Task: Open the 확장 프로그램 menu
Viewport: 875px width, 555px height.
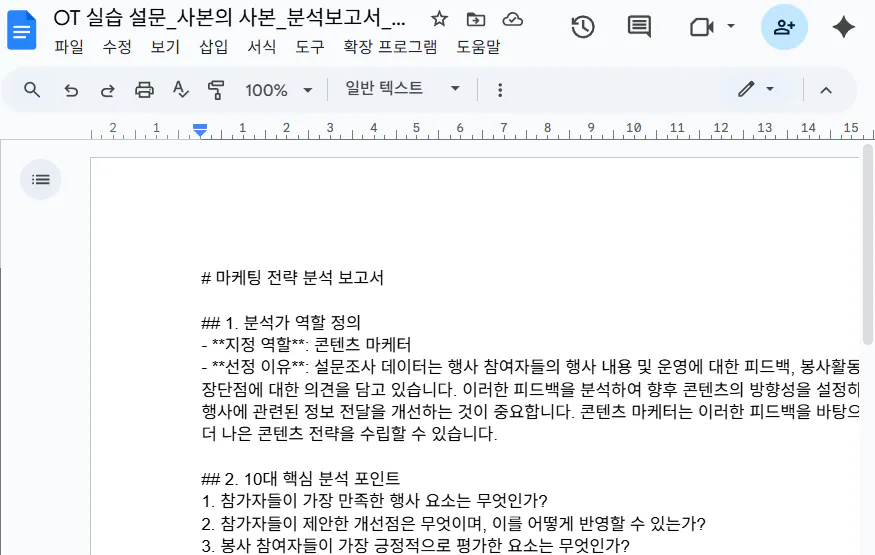Action: [390, 47]
